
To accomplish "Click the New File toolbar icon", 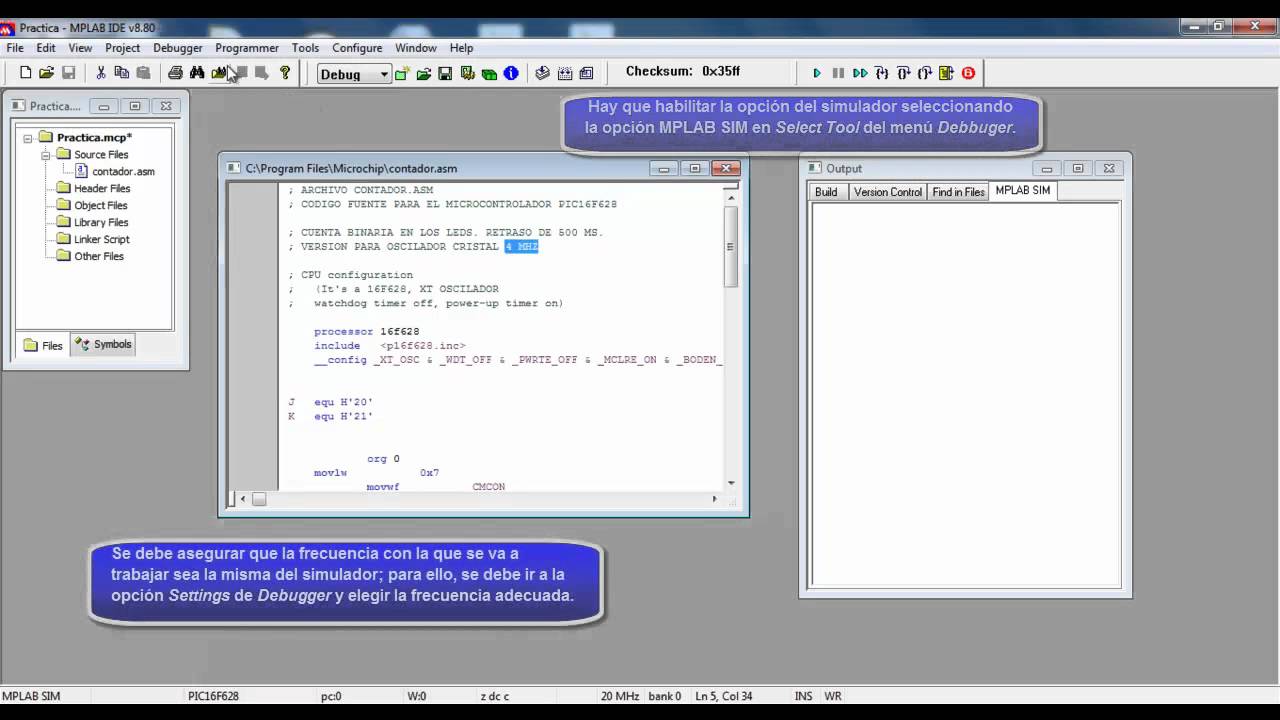I will (26, 73).
